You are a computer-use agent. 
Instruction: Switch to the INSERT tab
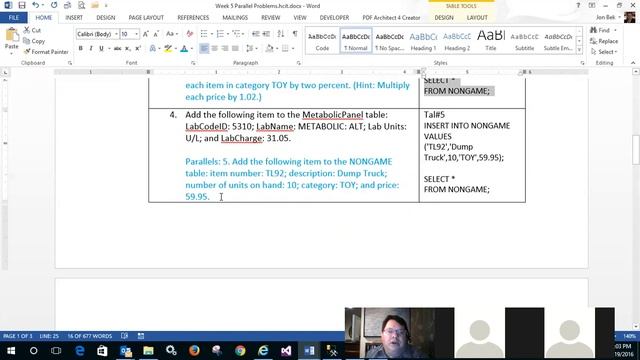(x=74, y=18)
